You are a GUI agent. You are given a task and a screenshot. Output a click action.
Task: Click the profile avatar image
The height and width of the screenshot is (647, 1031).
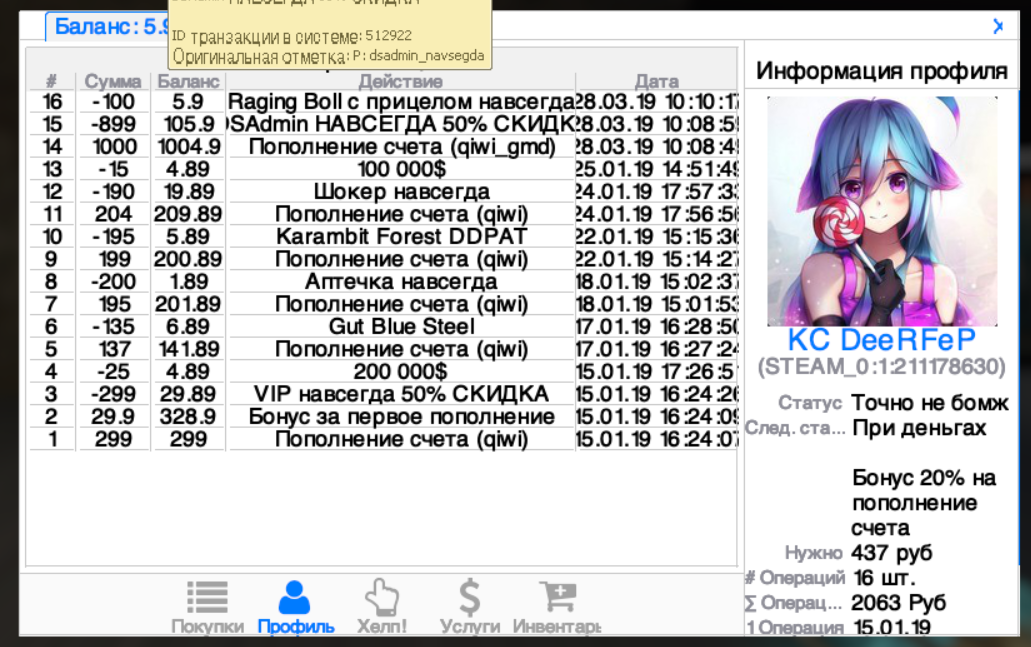click(x=882, y=211)
